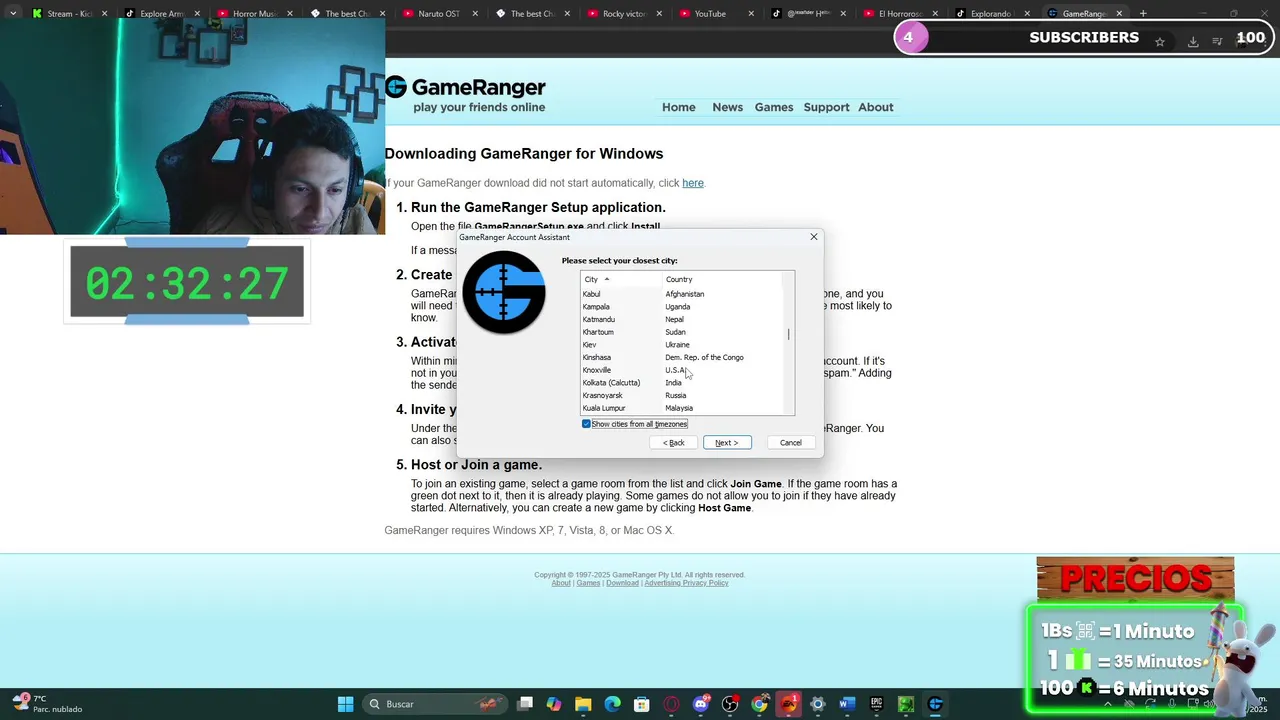Close the Naruto OST tab

click(474, 14)
